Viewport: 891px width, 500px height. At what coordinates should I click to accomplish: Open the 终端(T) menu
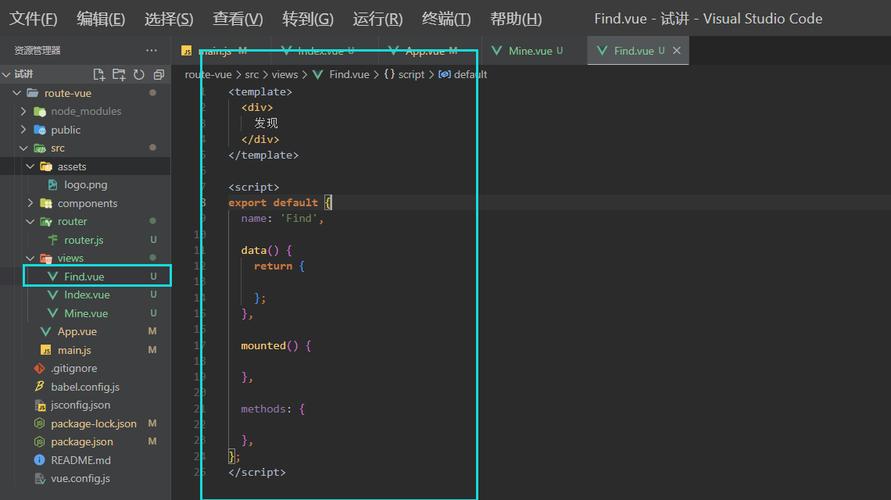click(x=446, y=19)
